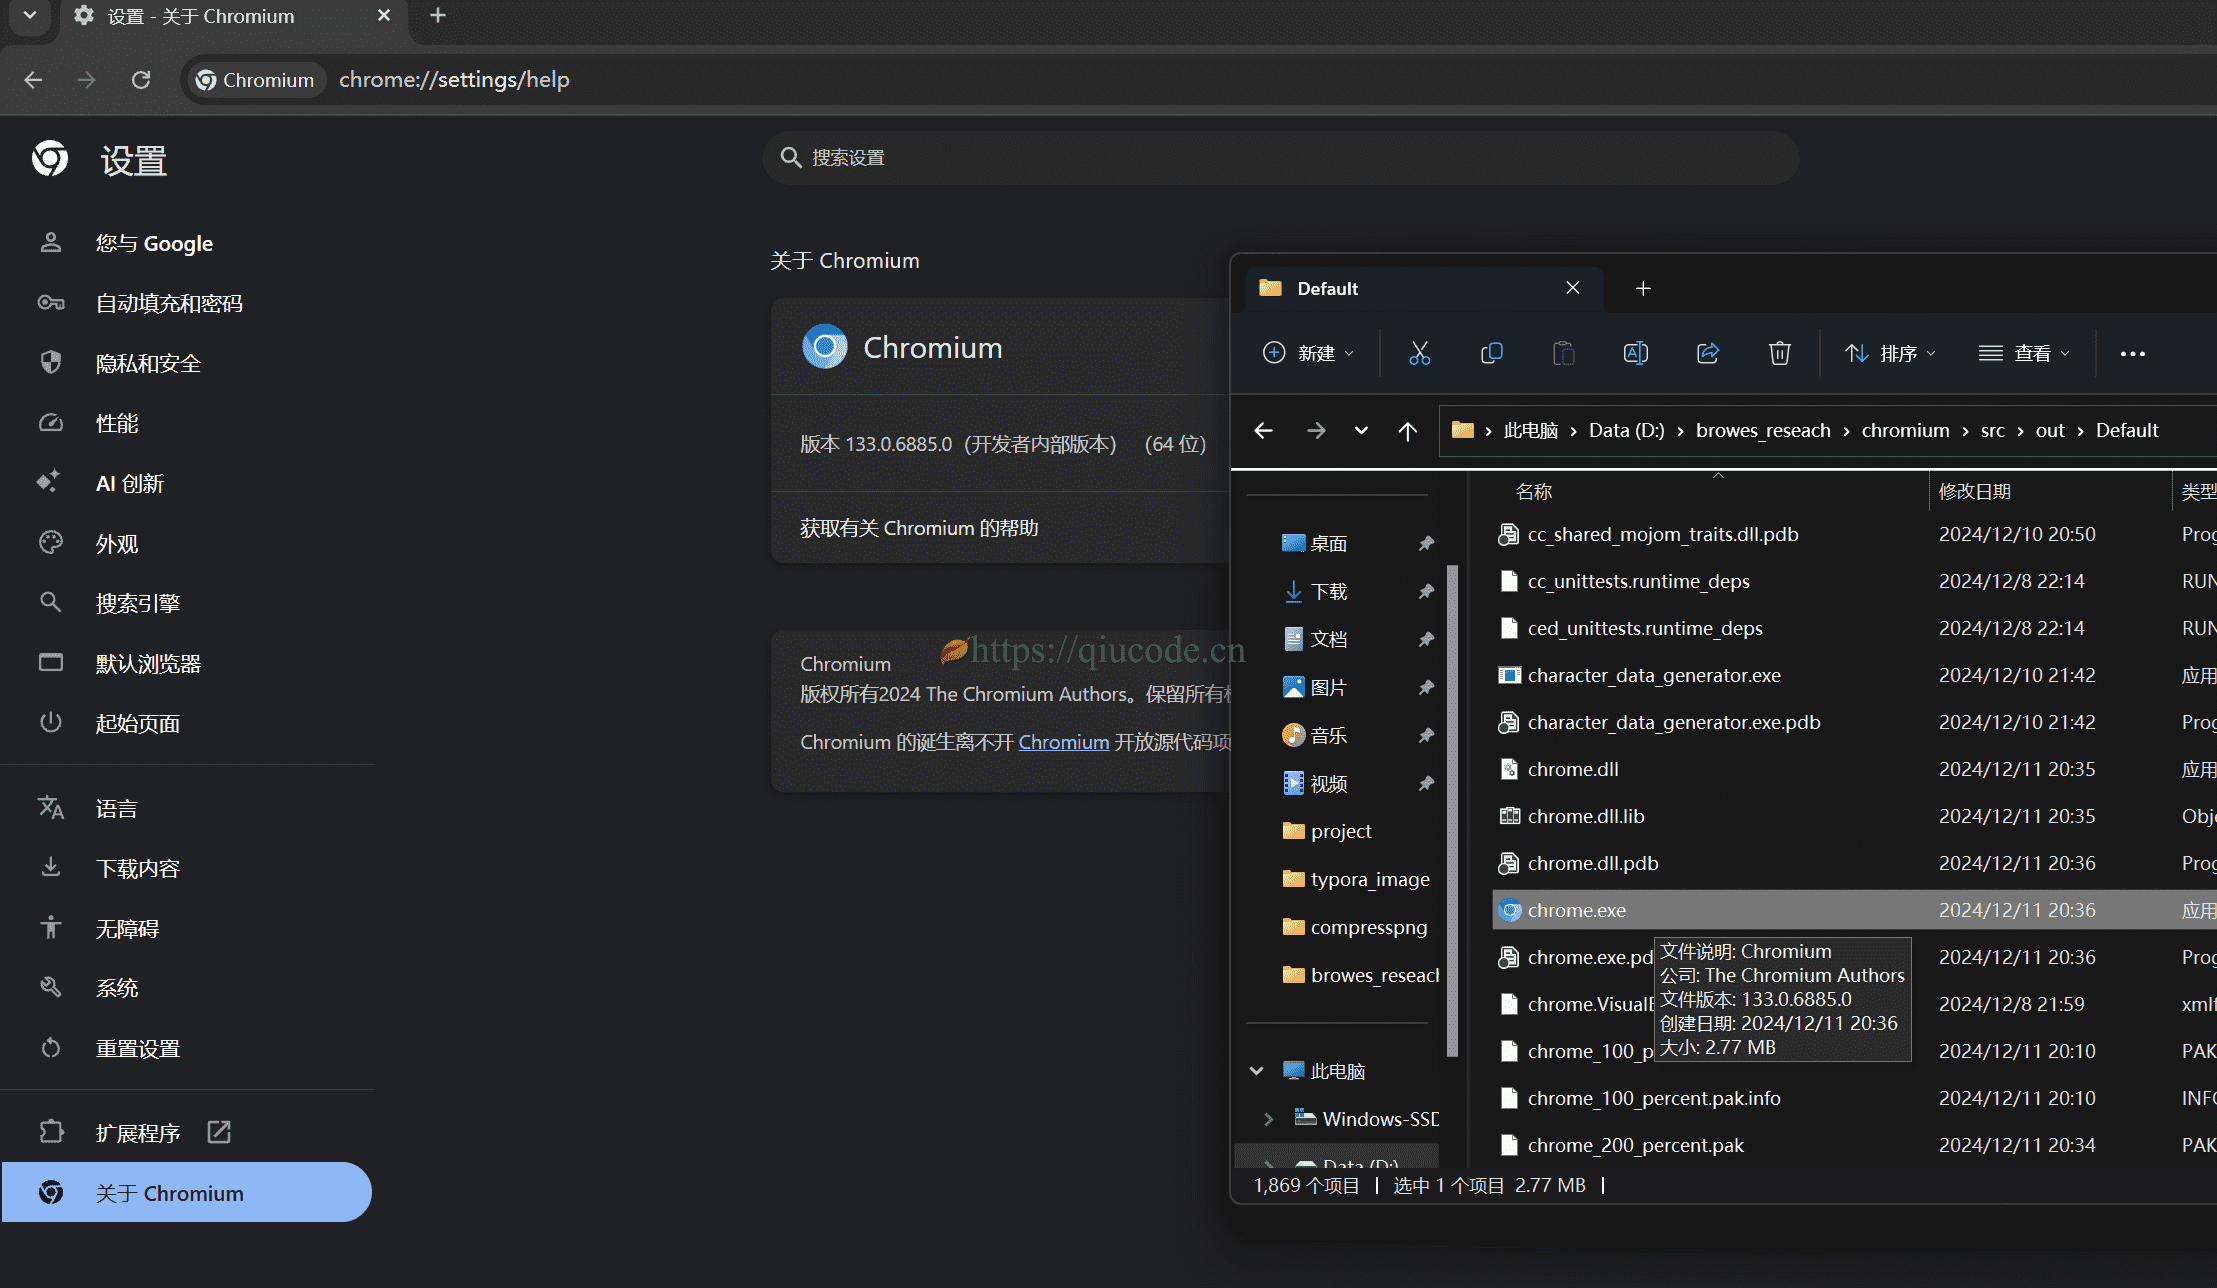The width and height of the screenshot is (2217, 1288).
Task: Click the Share icon in Explorer toolbar
Action: coord(1707,353)
